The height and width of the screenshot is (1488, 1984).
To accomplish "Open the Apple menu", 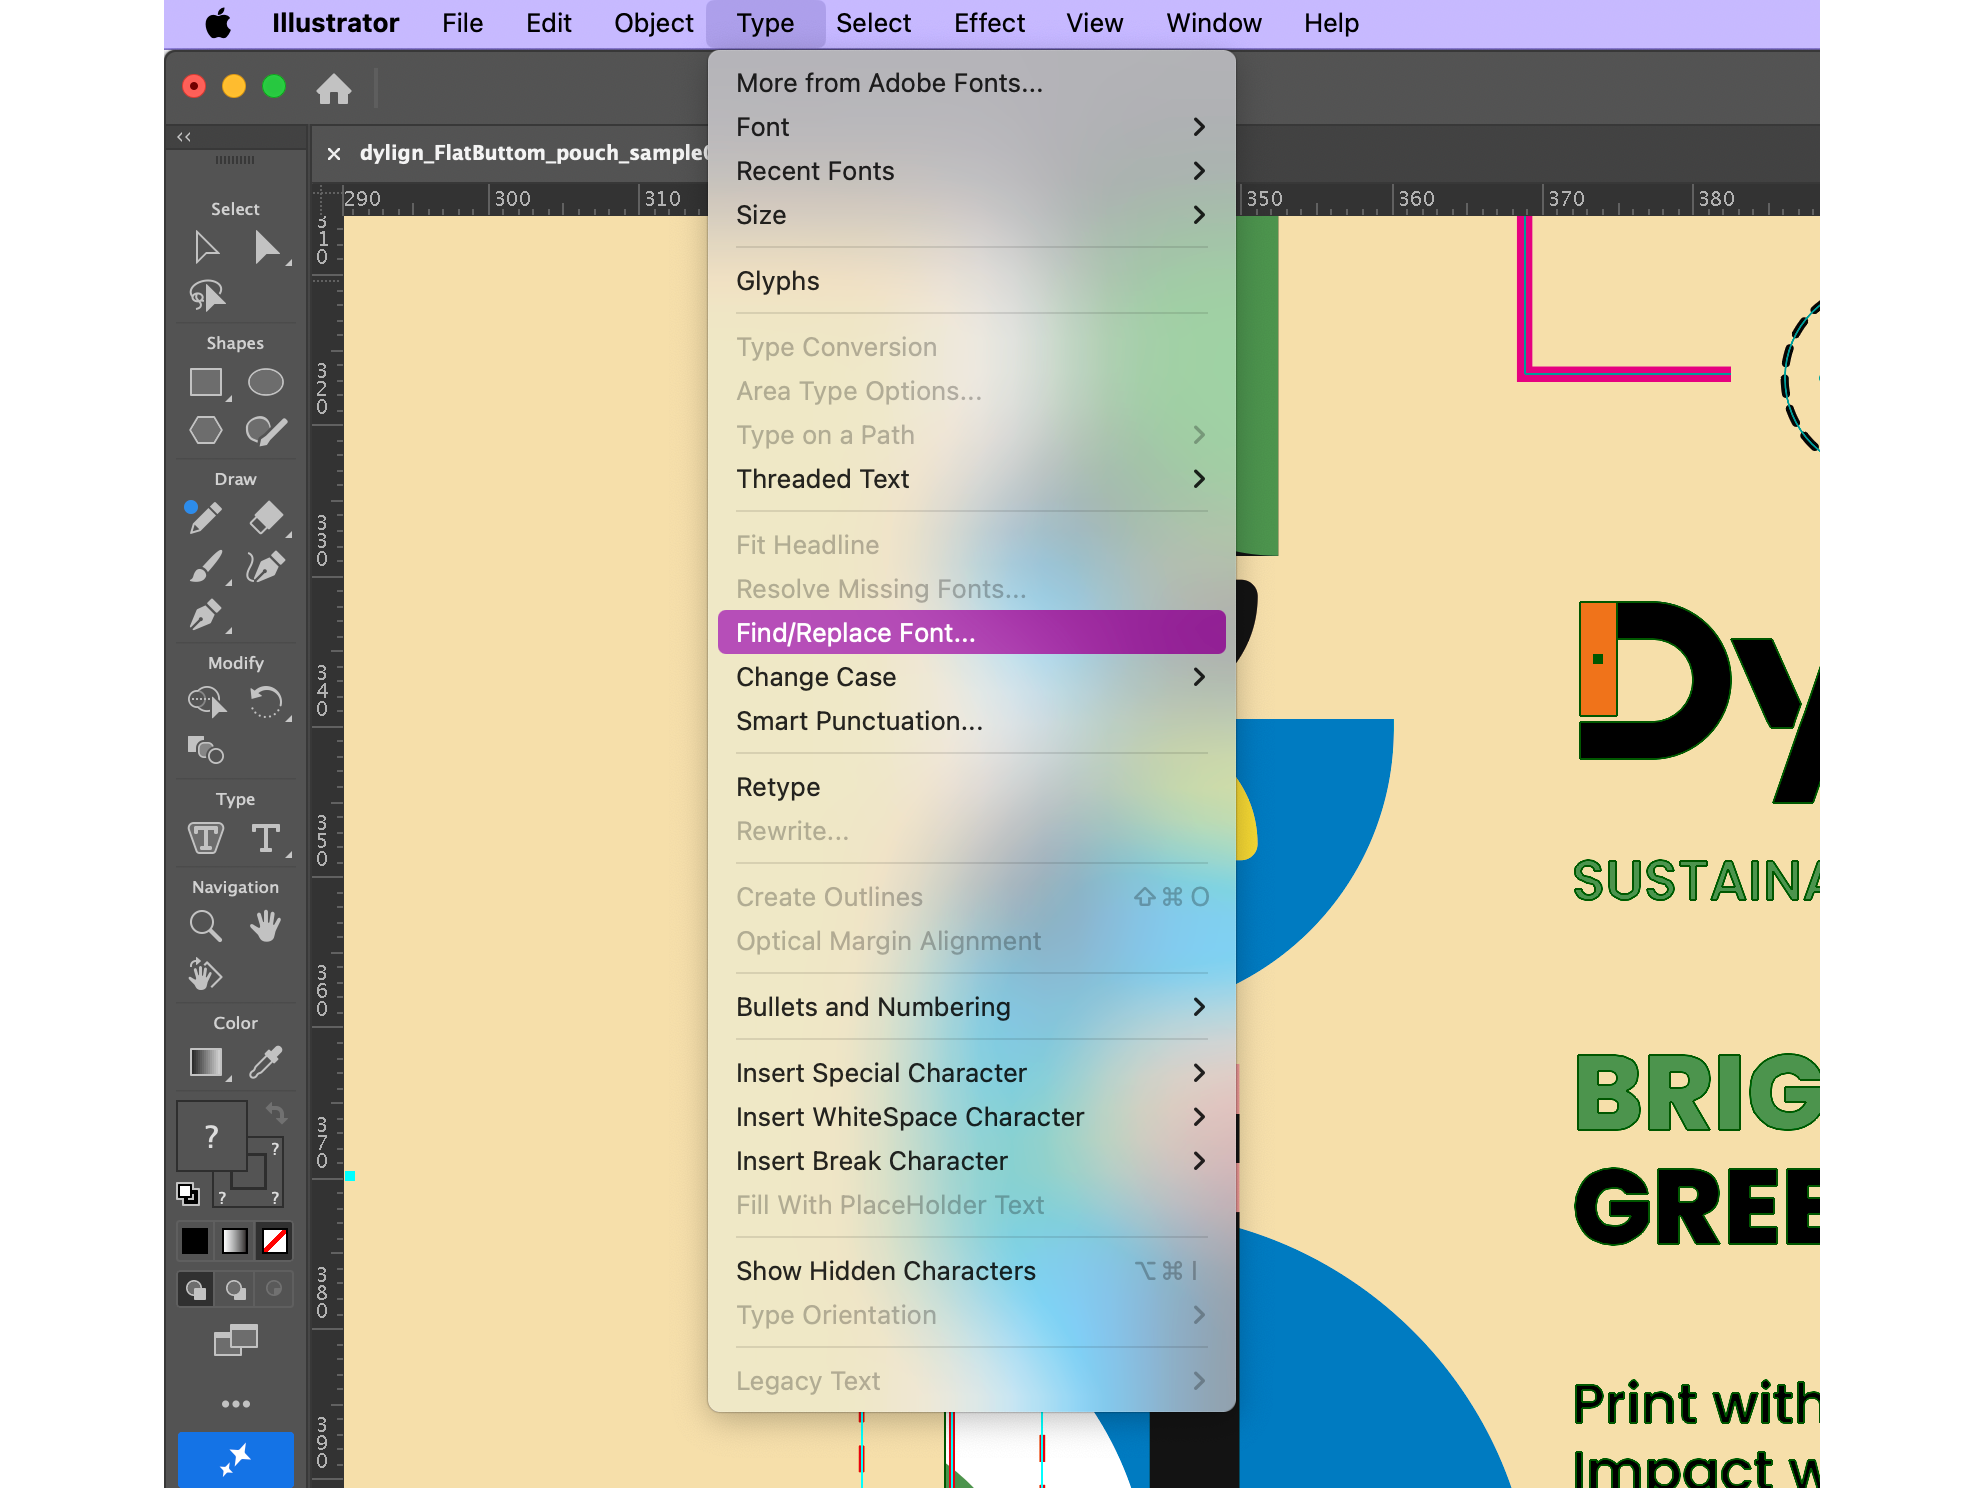I will click(x=218, y=23).
